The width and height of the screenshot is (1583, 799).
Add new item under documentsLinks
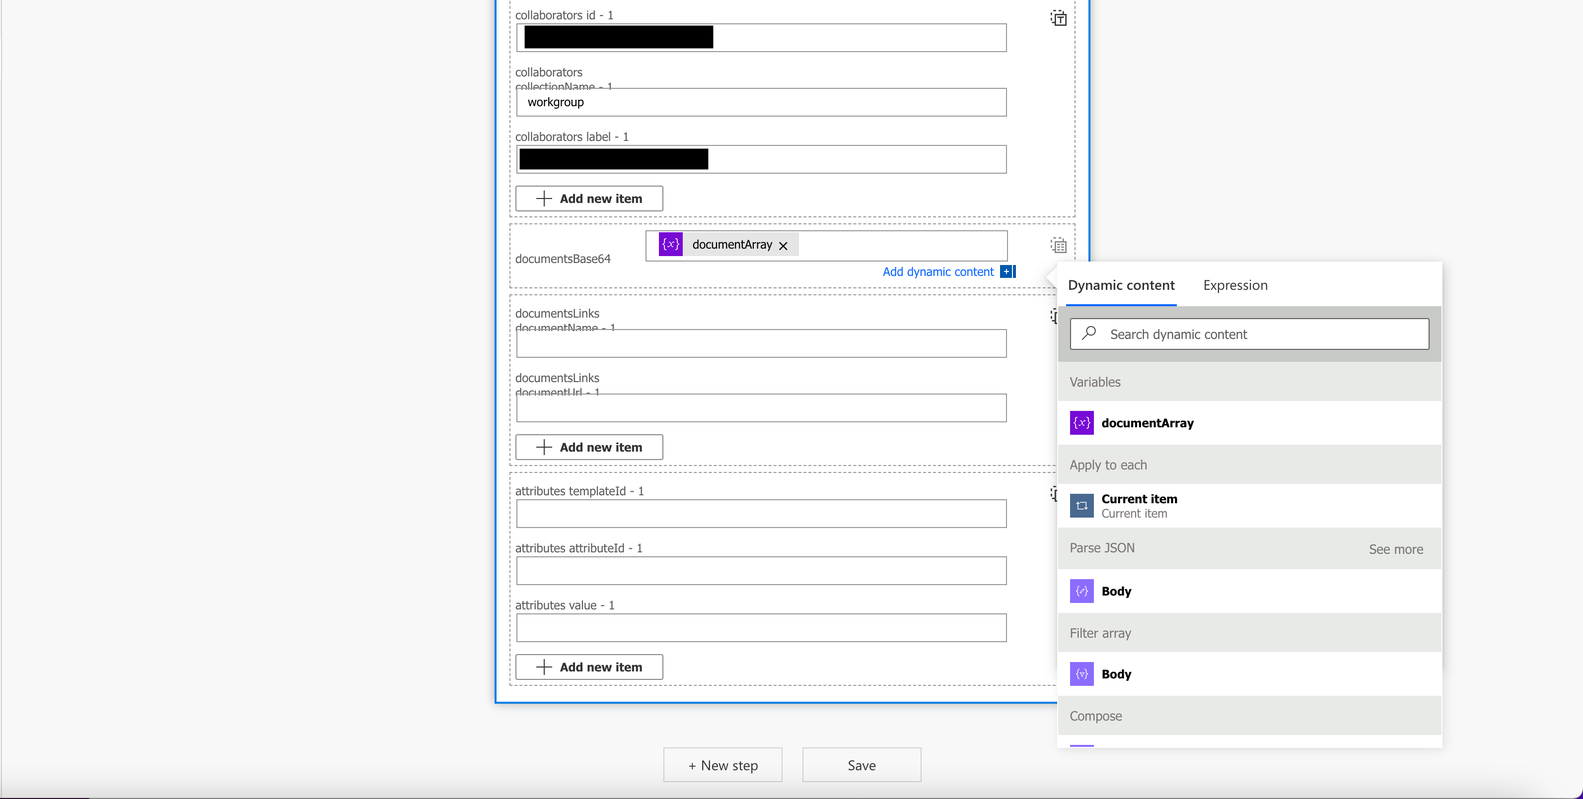coord(589,447)
